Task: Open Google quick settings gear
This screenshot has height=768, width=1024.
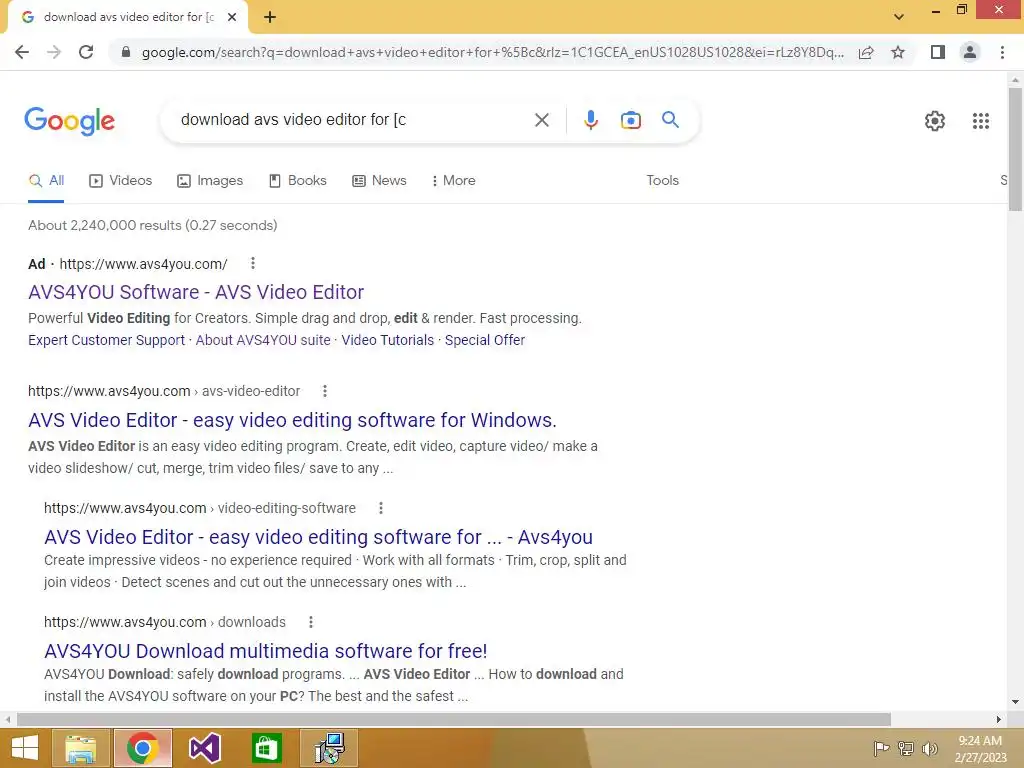Action: point(935,121)
